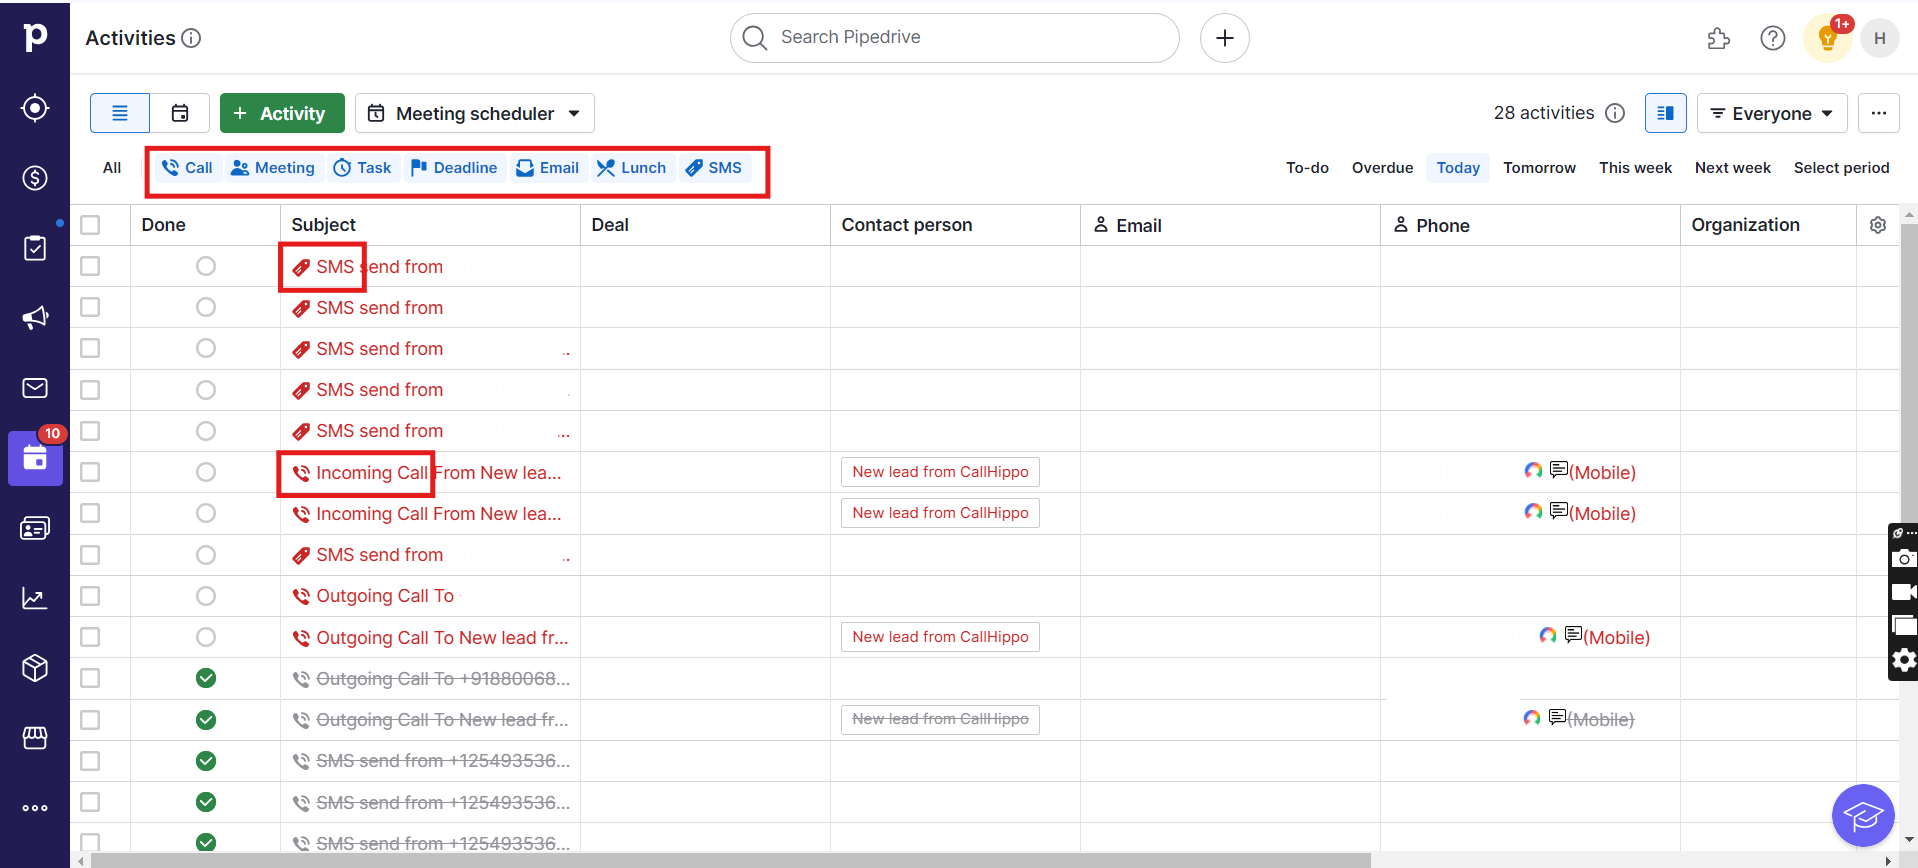Mark the second Incoming Call as done
This screenshot has height=868, width=1918.
point(206,513)
